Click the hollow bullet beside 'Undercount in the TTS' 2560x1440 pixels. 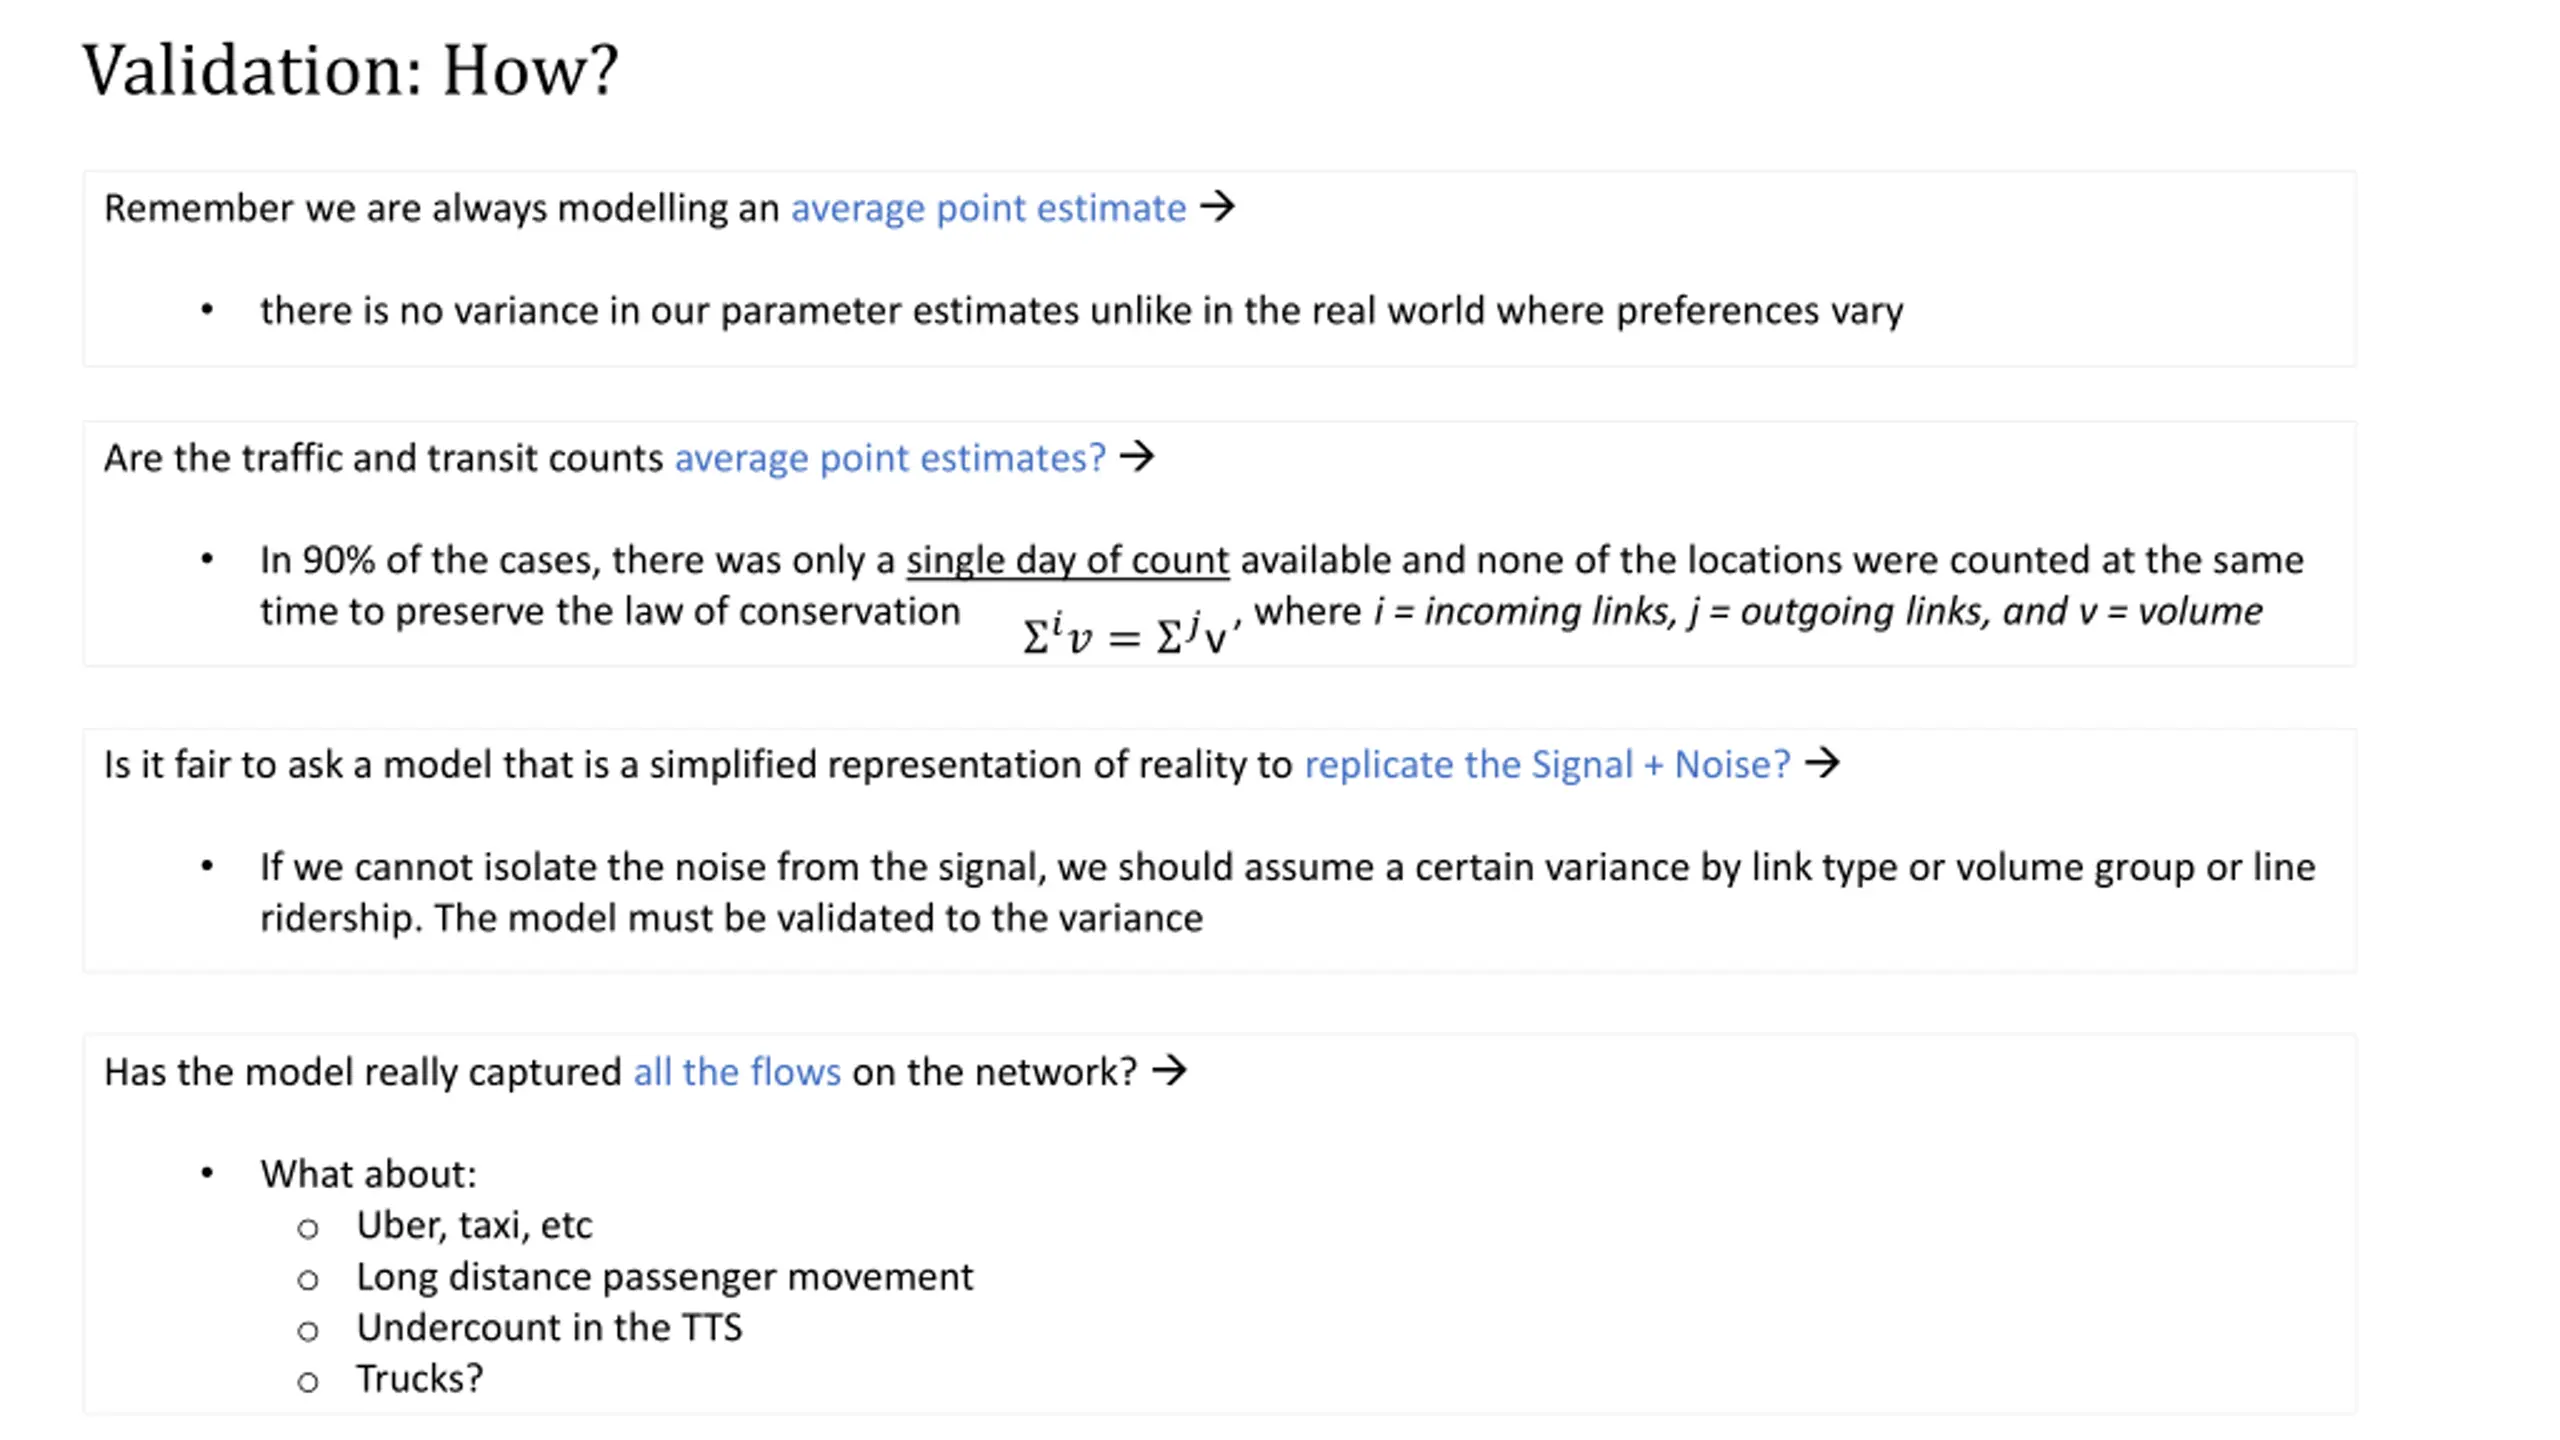click(308, 1330)
